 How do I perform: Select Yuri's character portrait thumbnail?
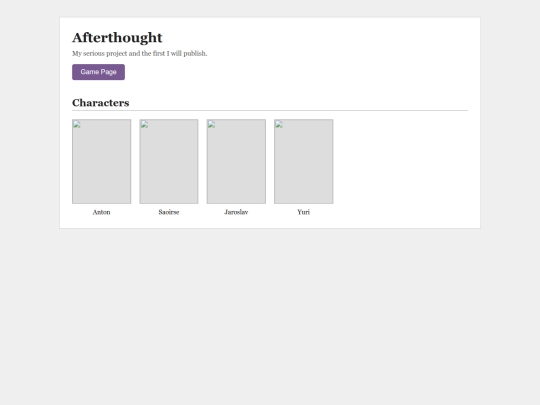pos(303,162)
